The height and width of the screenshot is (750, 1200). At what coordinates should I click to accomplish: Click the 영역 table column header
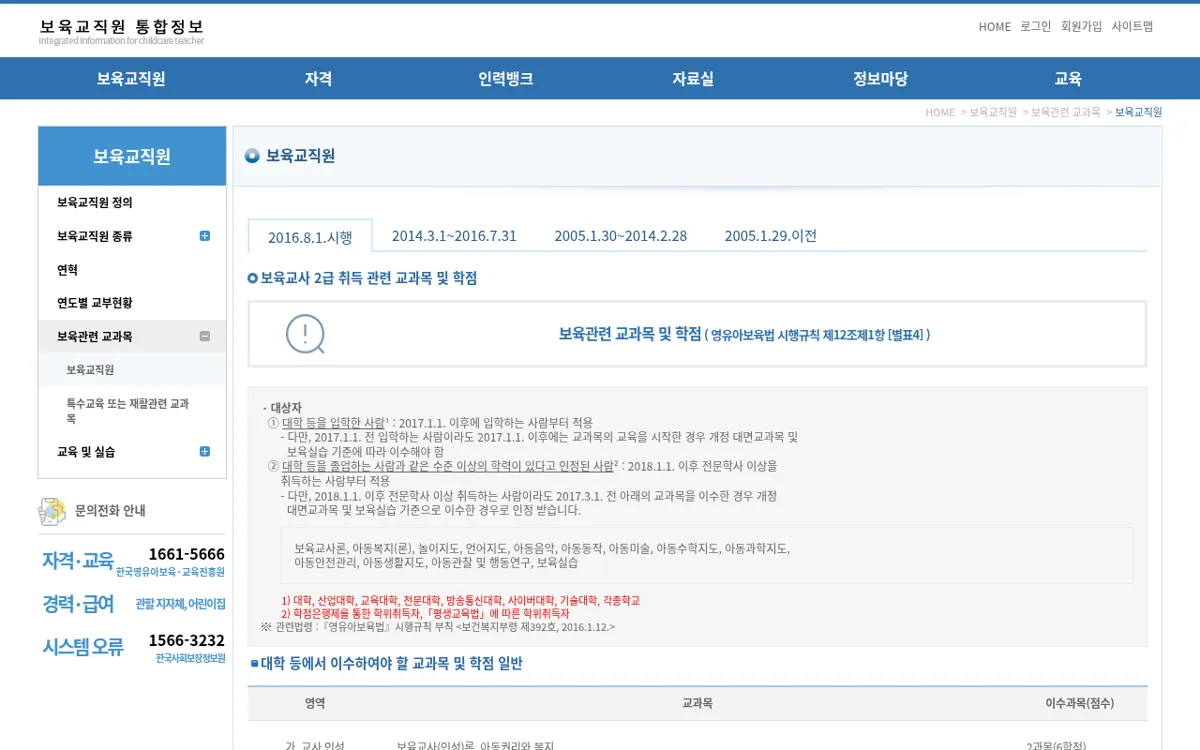tap(315, 703)
